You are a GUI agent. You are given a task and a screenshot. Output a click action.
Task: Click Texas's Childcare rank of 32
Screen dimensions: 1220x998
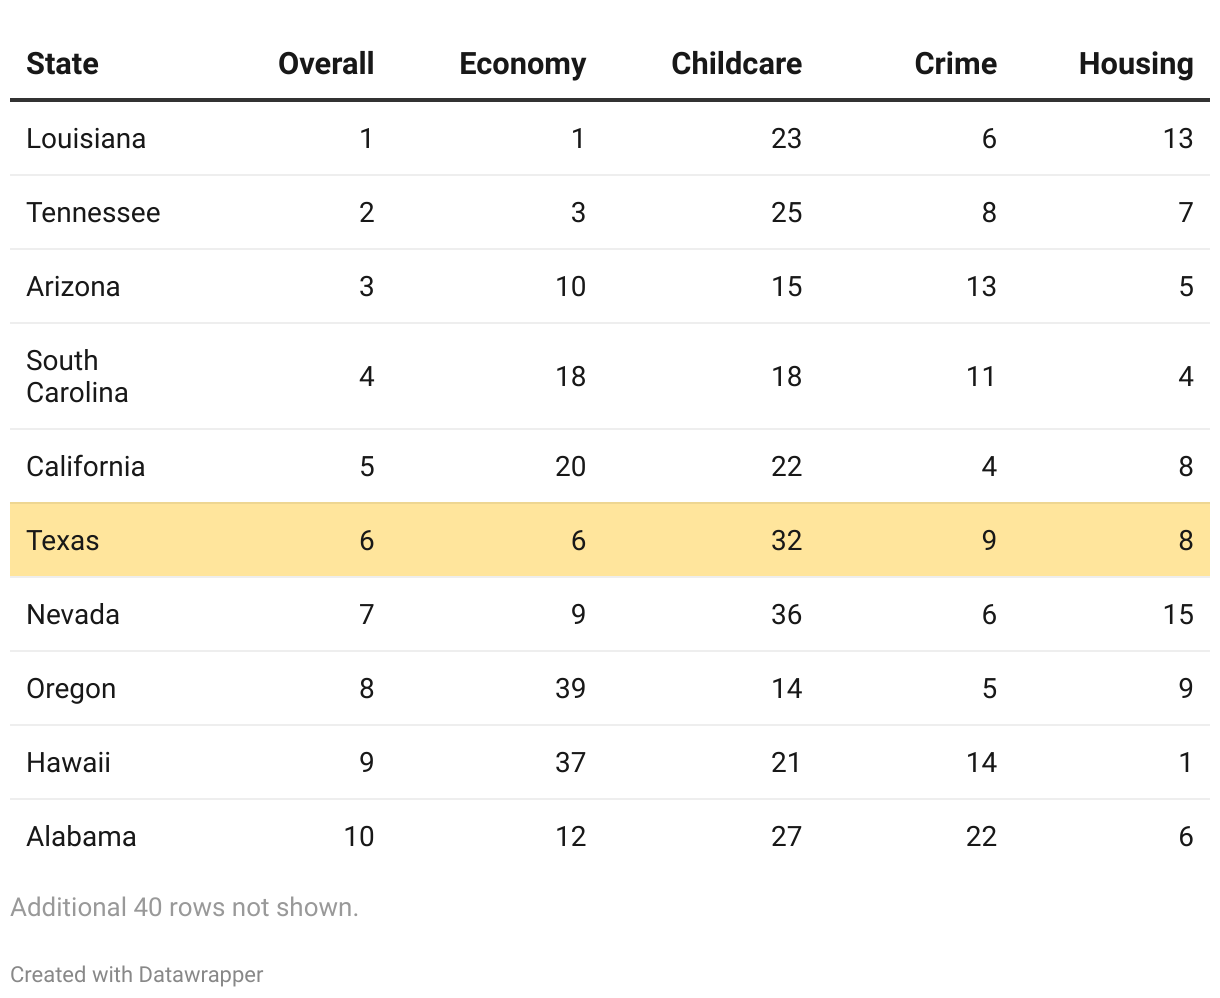[x=786, y=540]
